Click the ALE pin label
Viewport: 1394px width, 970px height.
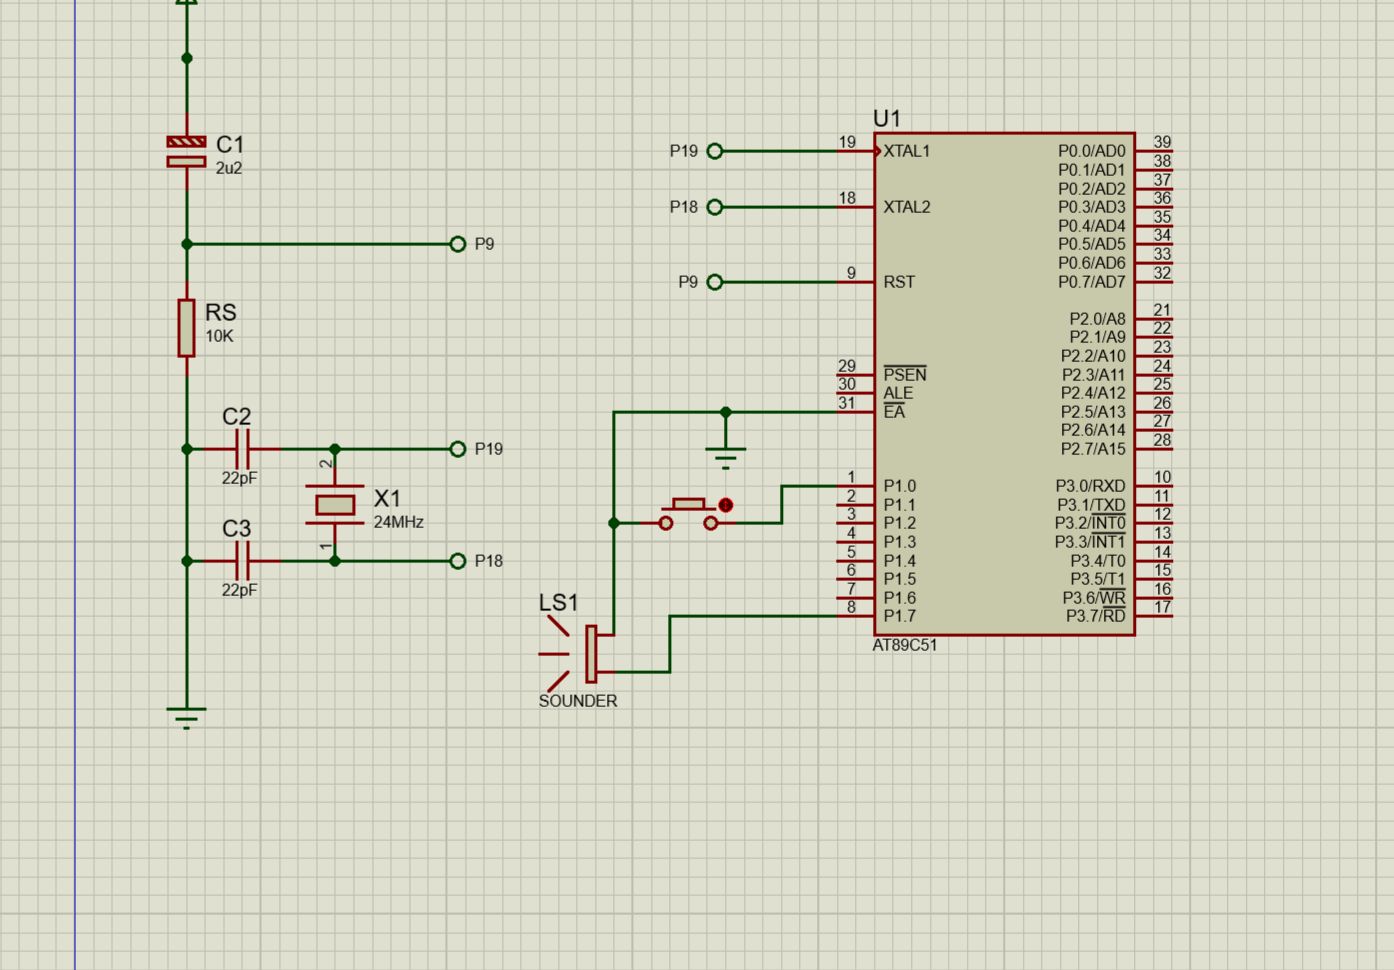898,393
